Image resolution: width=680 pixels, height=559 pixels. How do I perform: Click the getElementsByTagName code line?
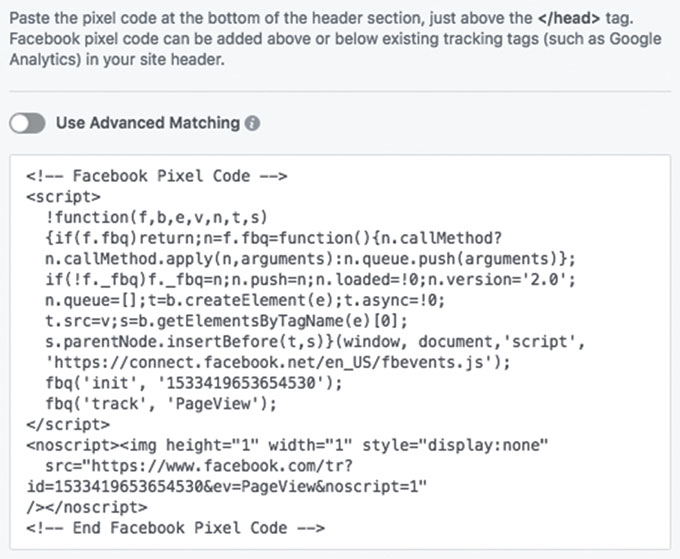pos(226,321)
